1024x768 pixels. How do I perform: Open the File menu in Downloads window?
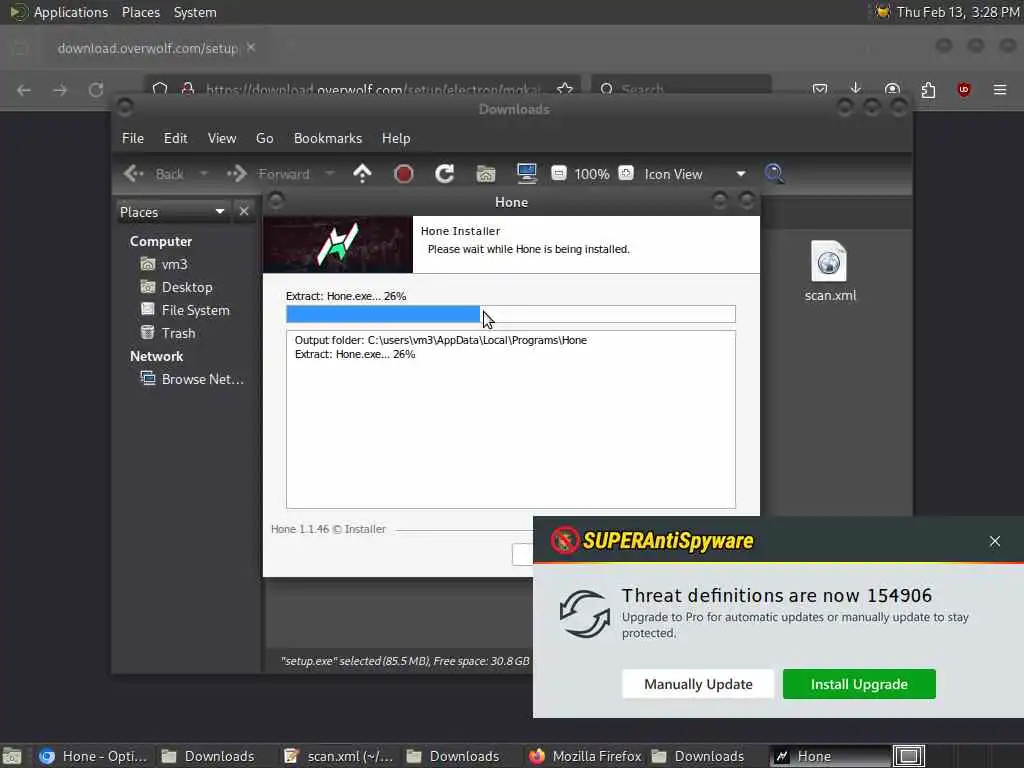pyautogui.click(x=133, y=138)
